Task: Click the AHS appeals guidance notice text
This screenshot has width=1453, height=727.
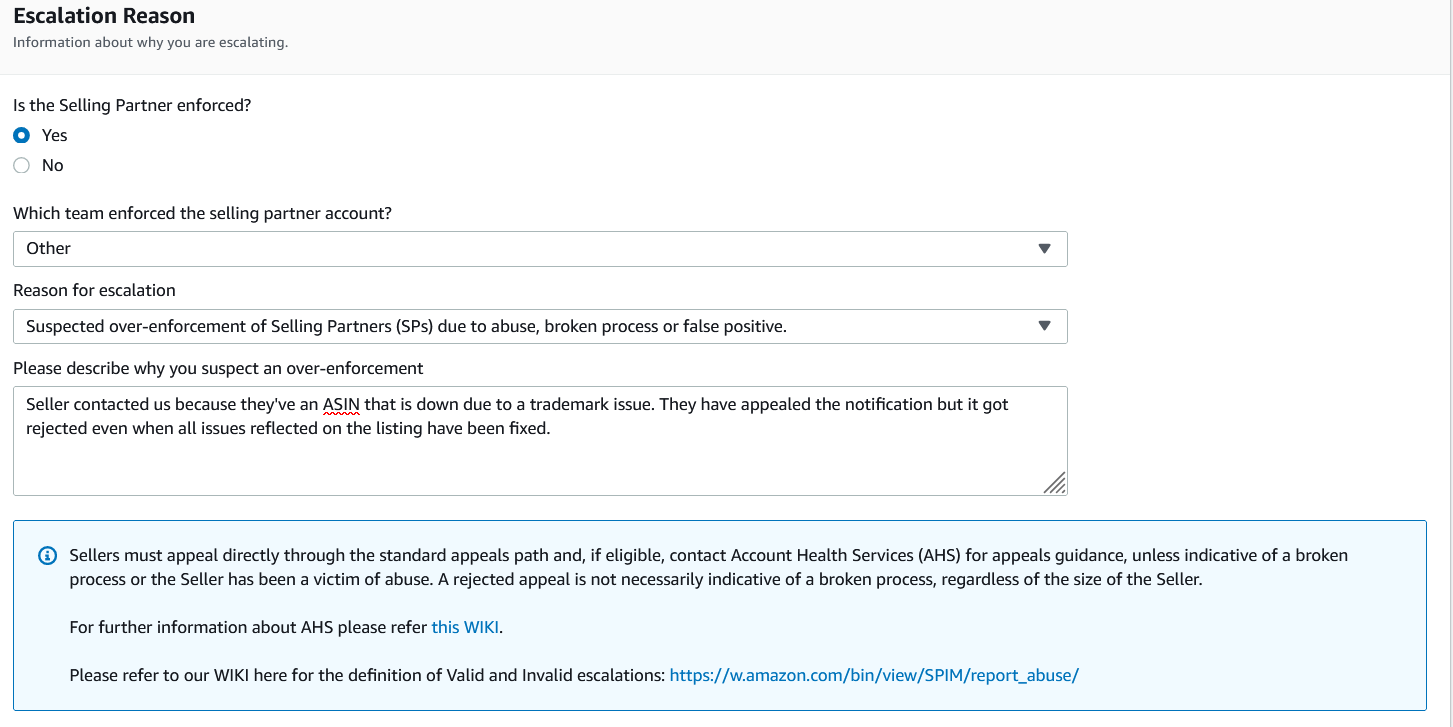Action: coord(709,567)
